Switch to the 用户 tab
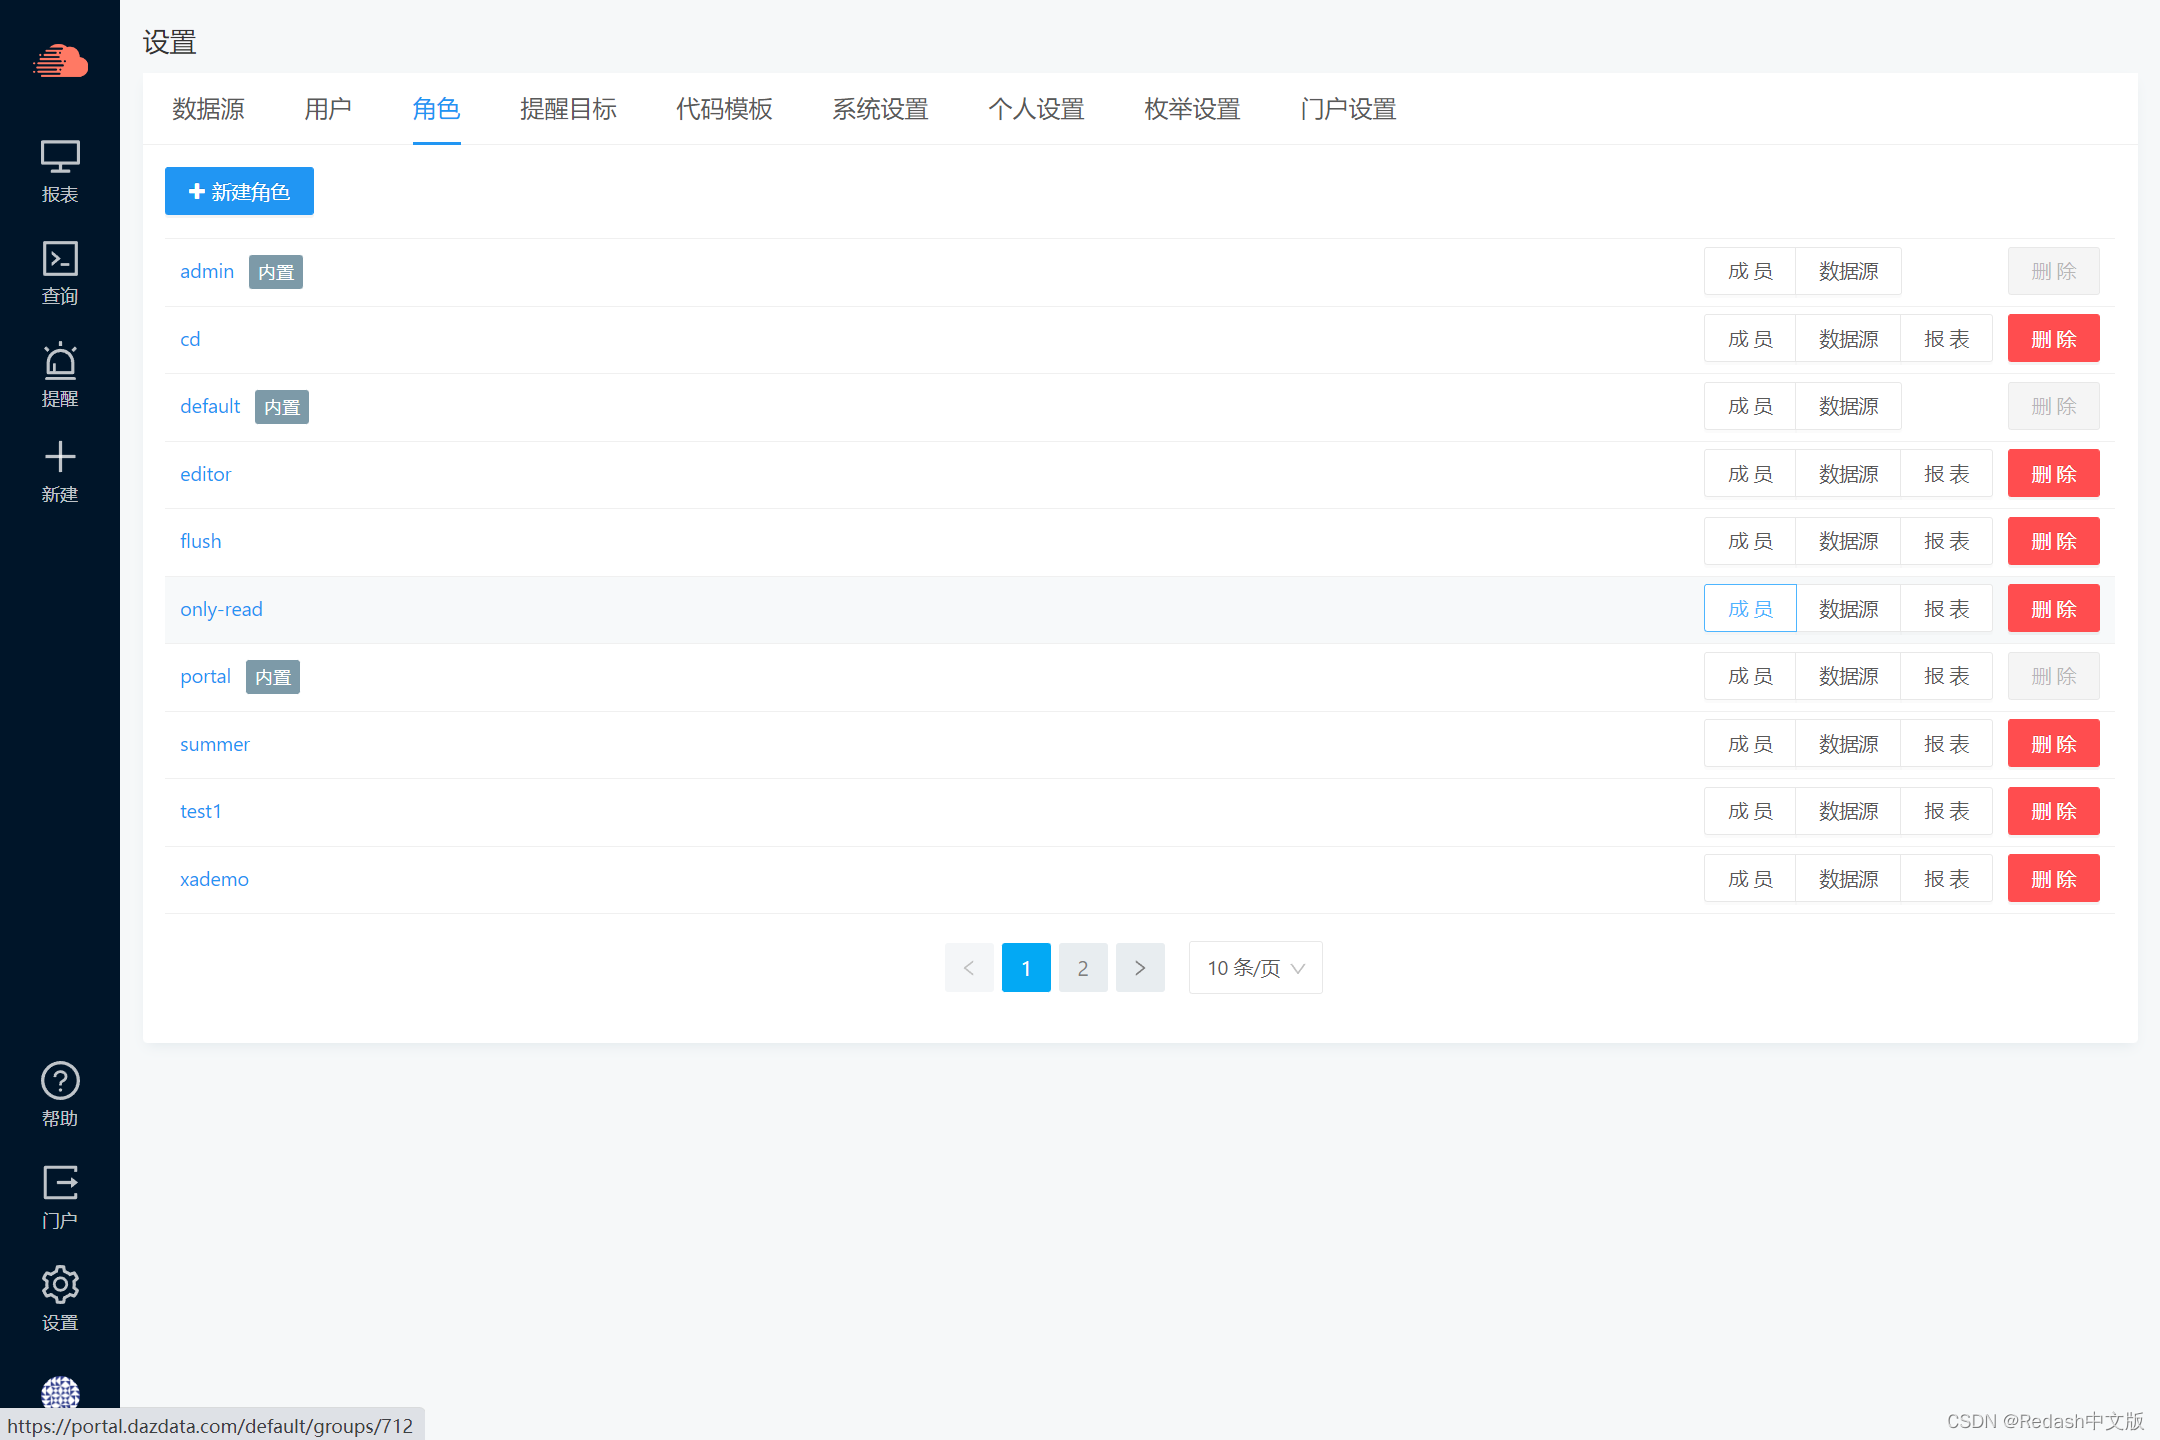 click(x=328, y=110)
